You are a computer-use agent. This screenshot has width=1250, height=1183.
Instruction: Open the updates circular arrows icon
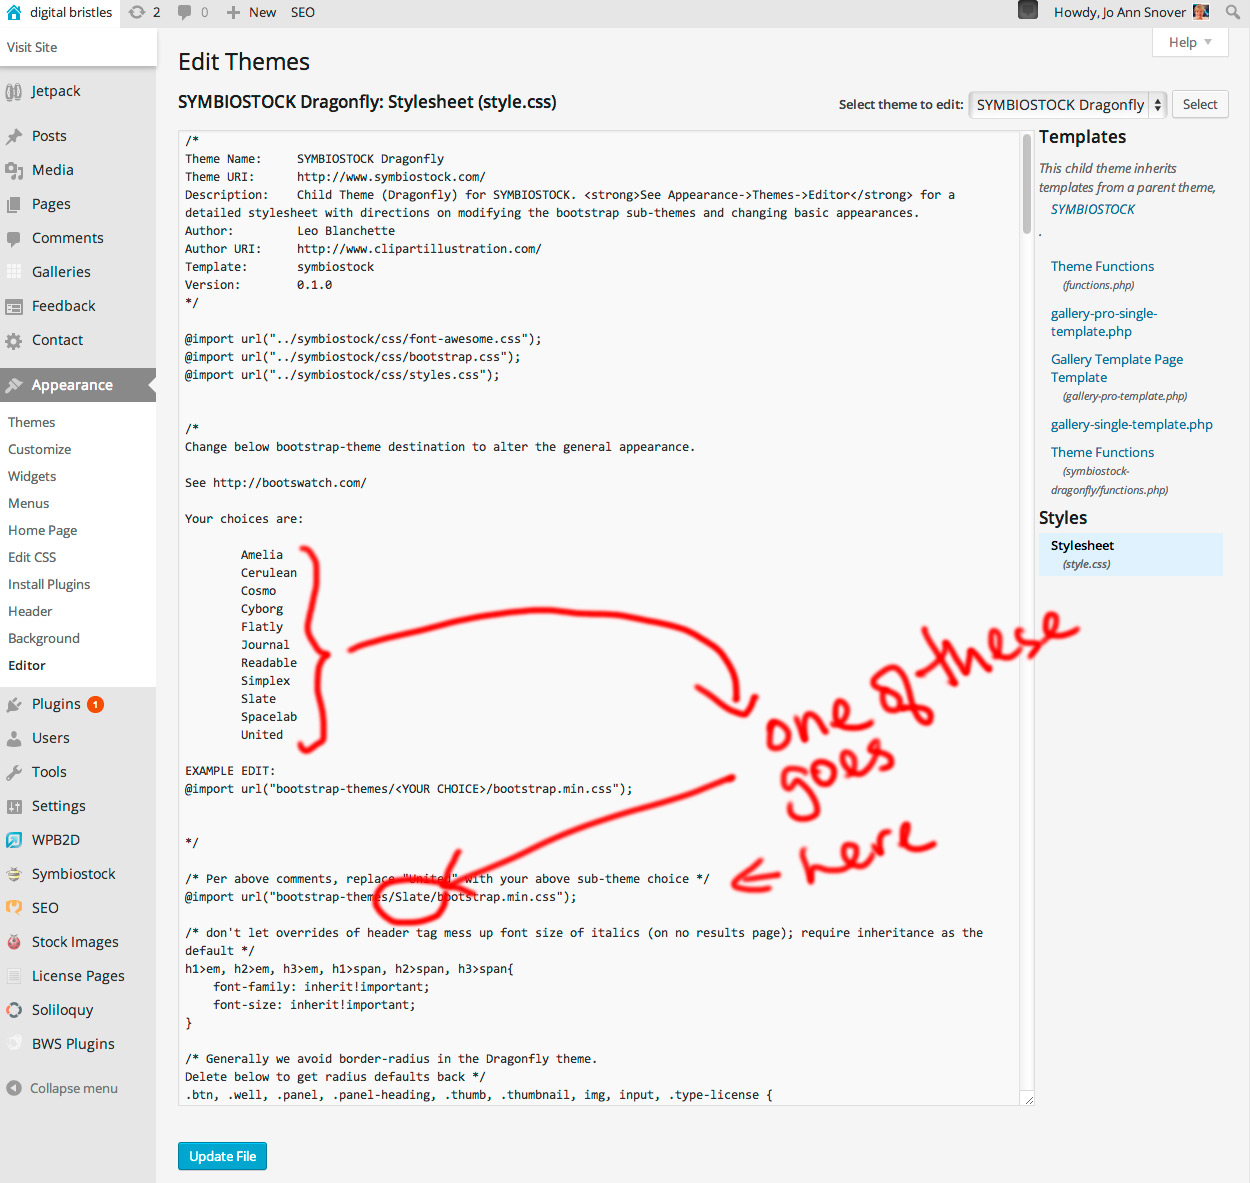pos(137,13)
